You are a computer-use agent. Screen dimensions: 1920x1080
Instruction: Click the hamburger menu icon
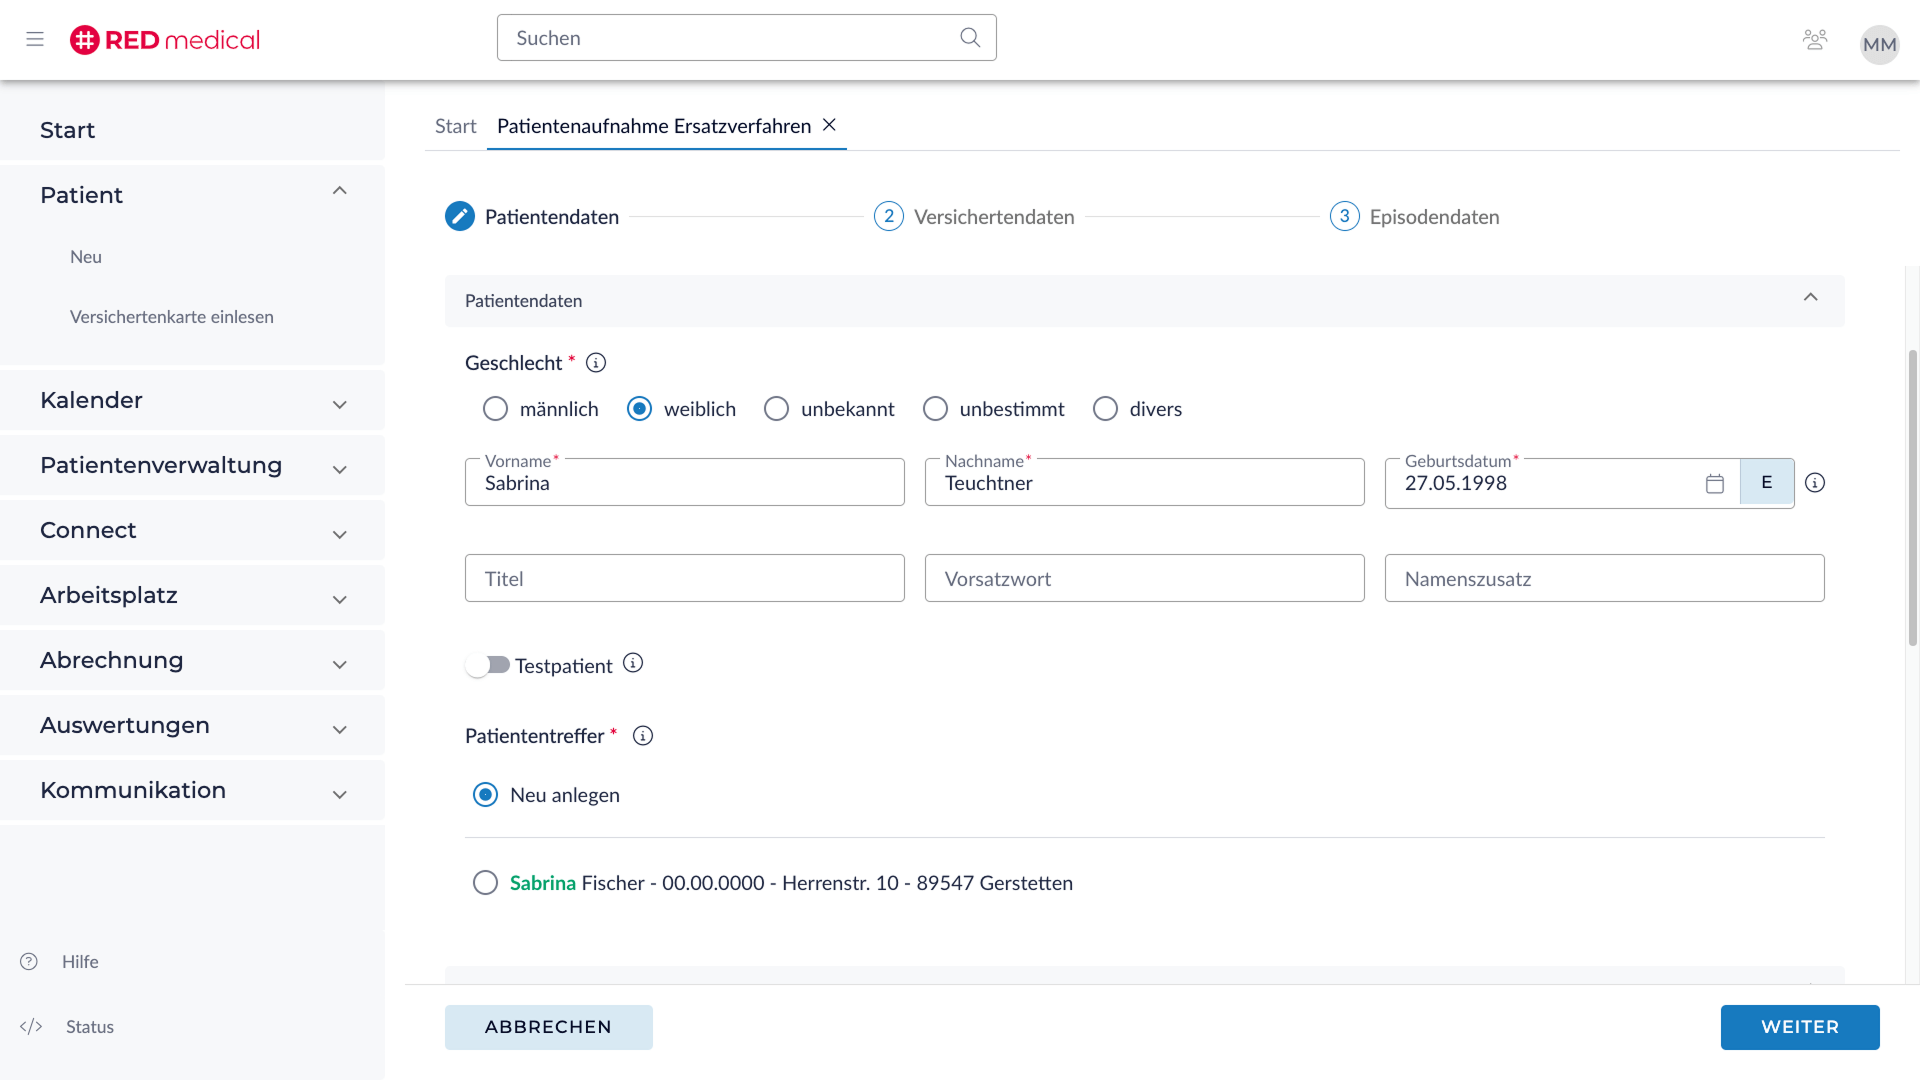(x=35, y=39)
